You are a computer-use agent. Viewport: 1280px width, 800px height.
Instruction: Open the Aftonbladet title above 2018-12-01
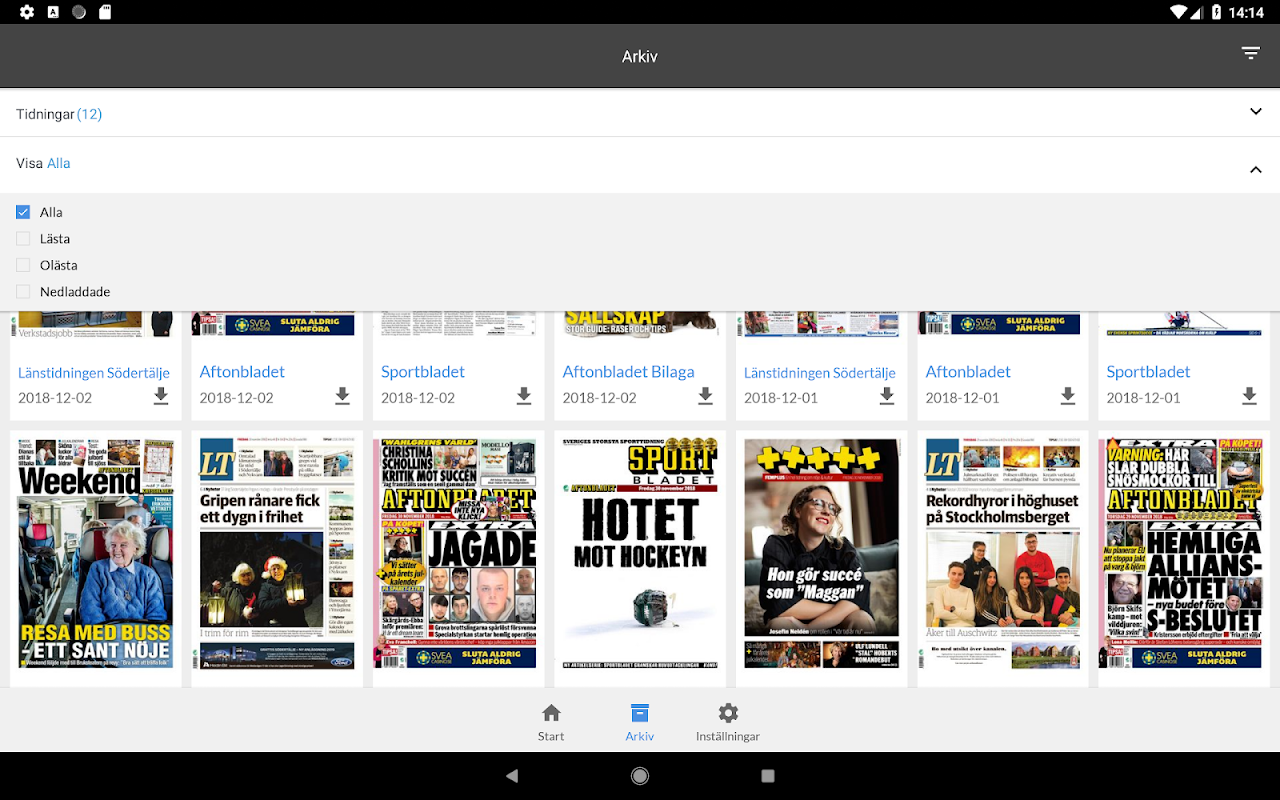968,372
